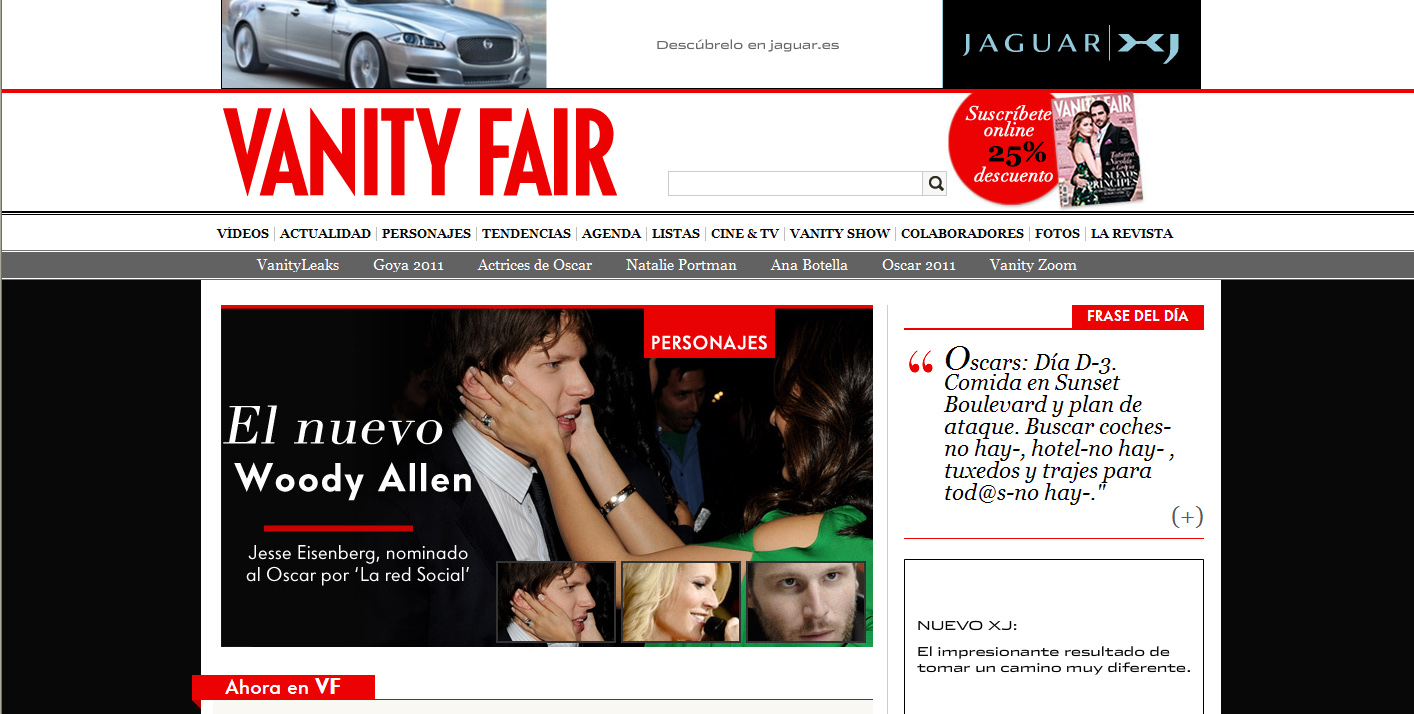Select TENDENCIAS in the navigation
Viewport: 1414px width, 714px height.
click(x=526, y=233)
